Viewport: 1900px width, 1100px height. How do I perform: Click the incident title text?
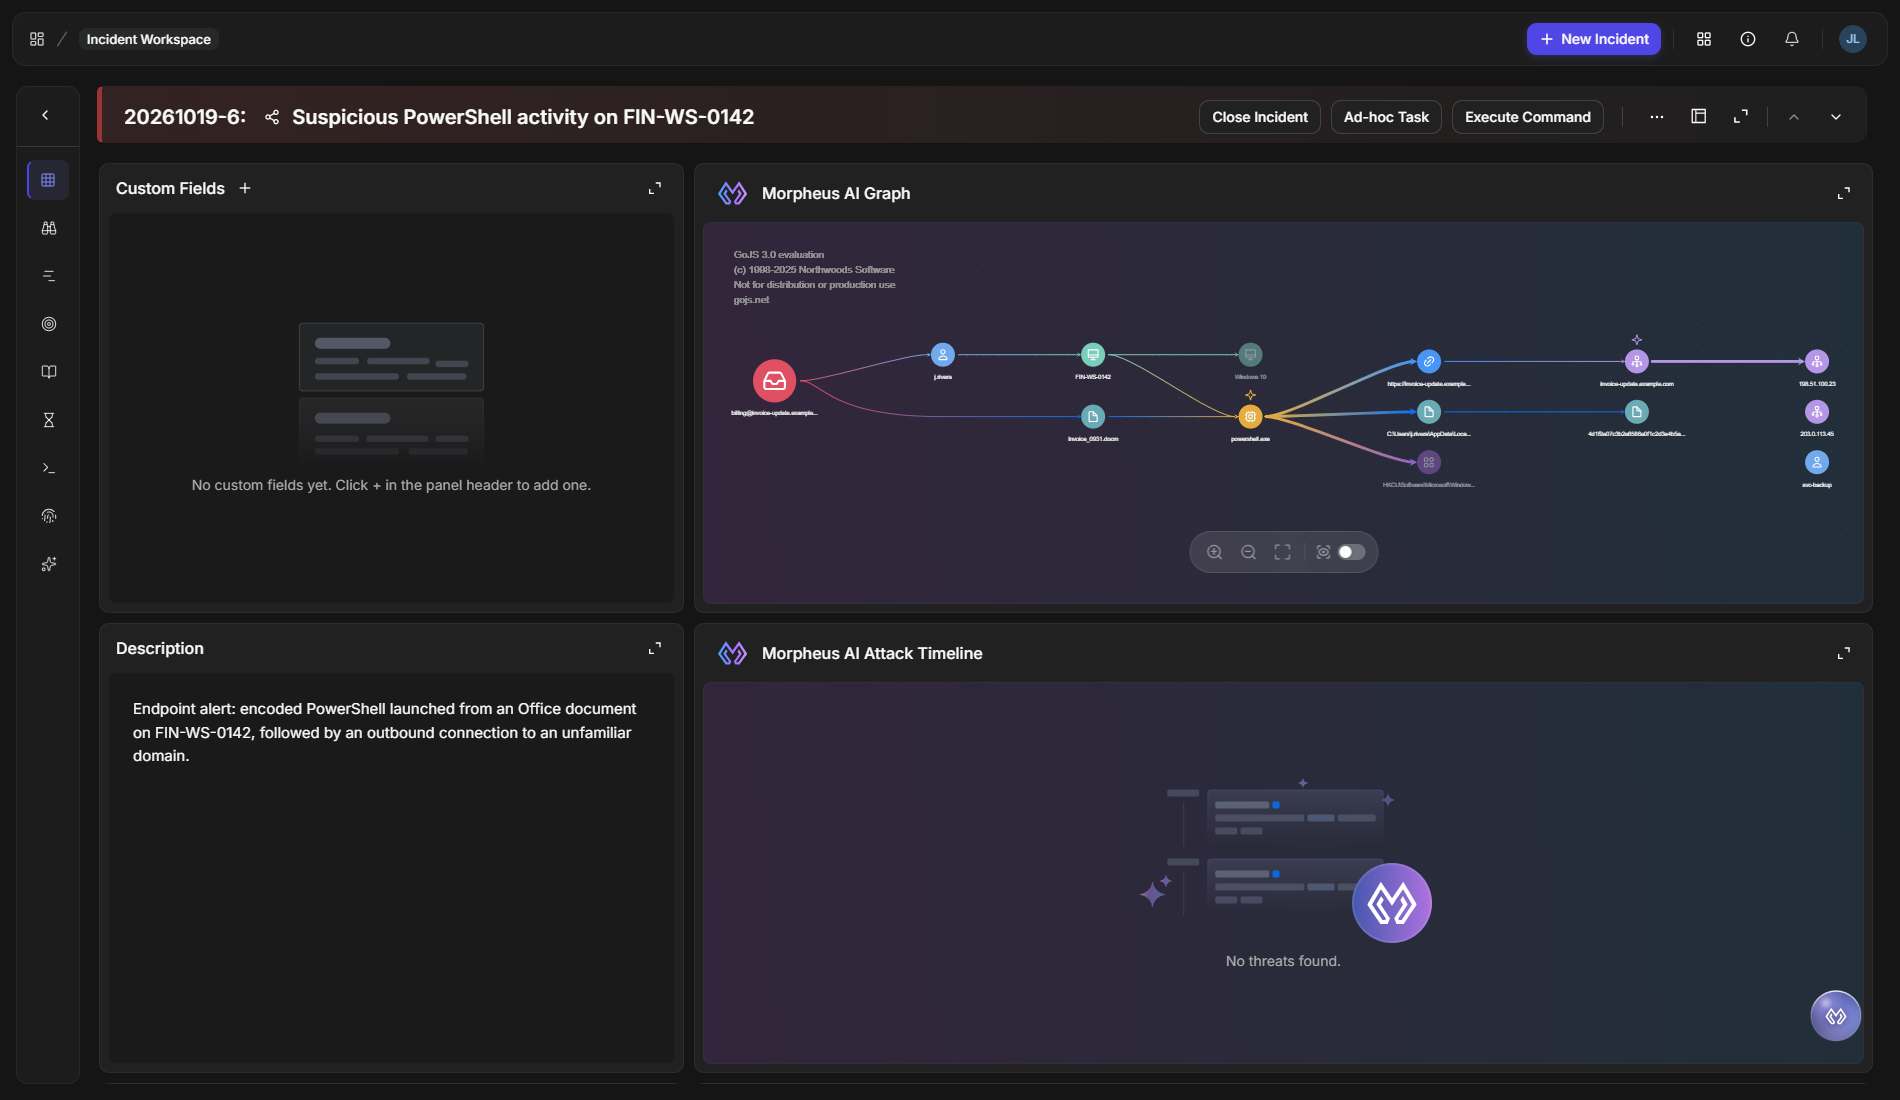point(523,117)
